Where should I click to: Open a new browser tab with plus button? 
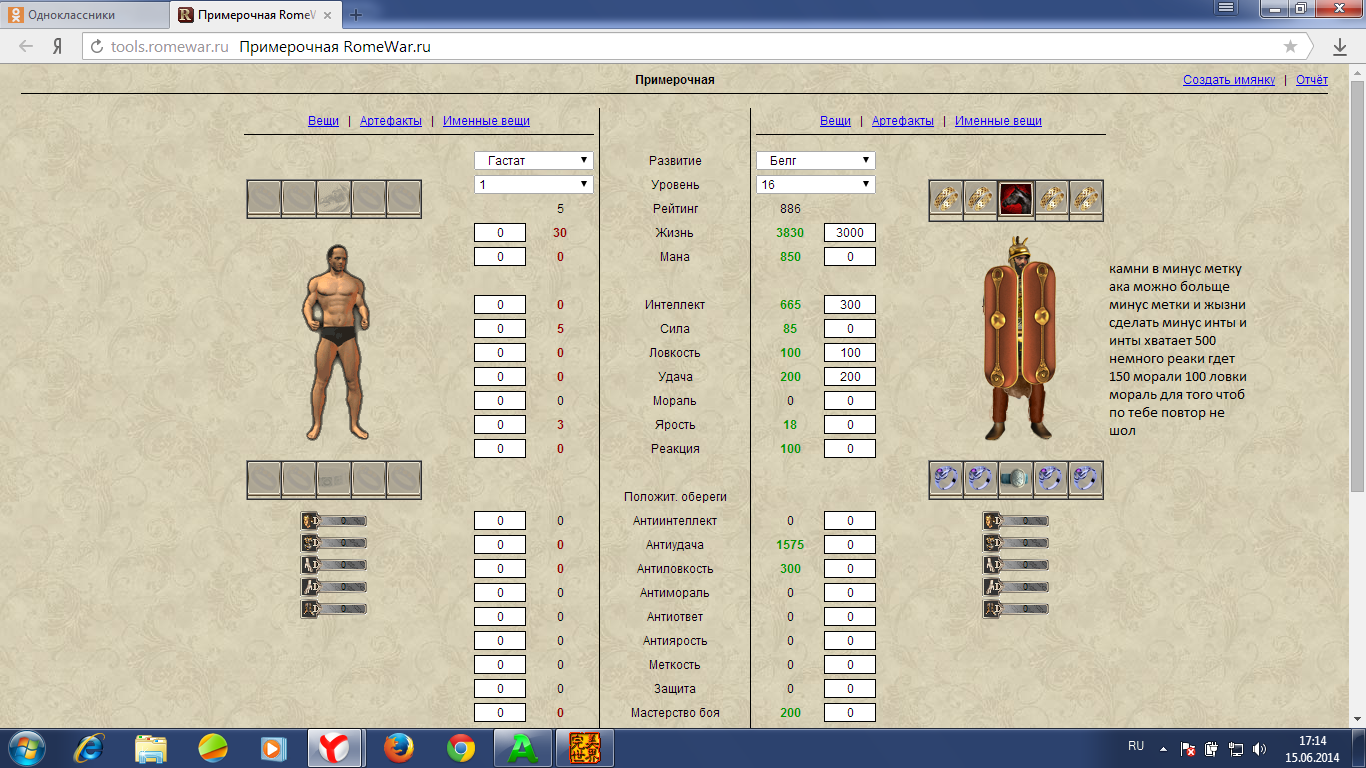(x=356, y=15)
